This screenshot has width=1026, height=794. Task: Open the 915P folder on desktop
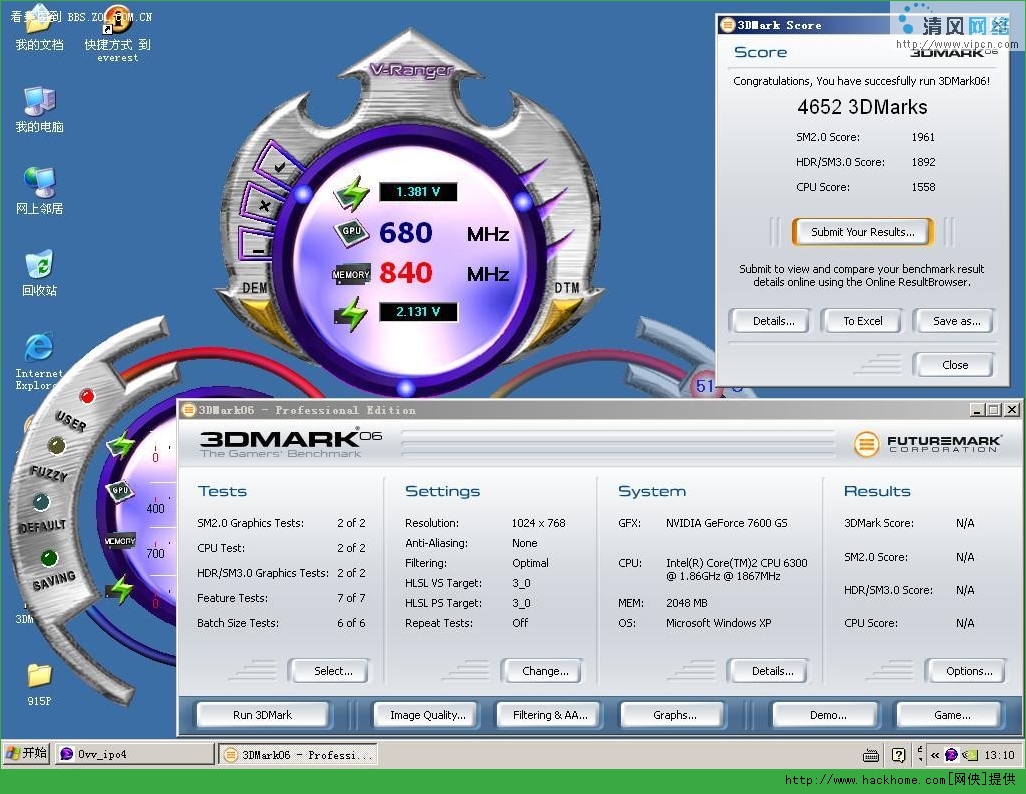pos(39,685)
